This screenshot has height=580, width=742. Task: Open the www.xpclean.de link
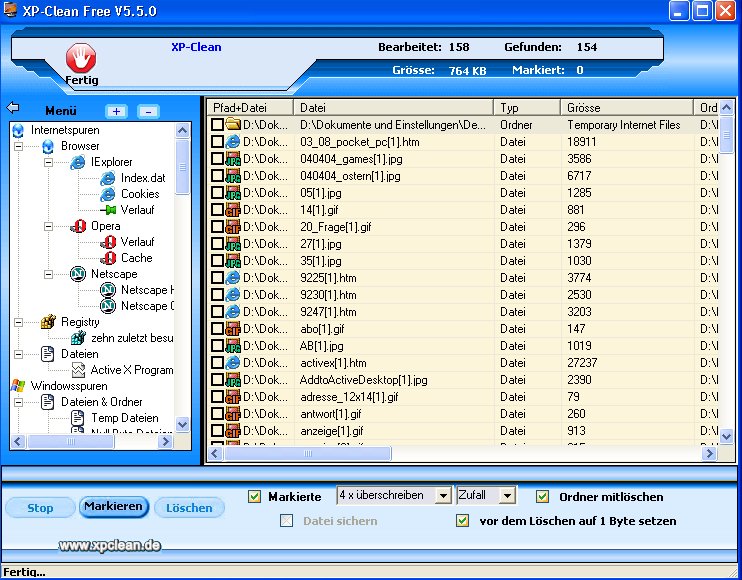tap(109, 545)
